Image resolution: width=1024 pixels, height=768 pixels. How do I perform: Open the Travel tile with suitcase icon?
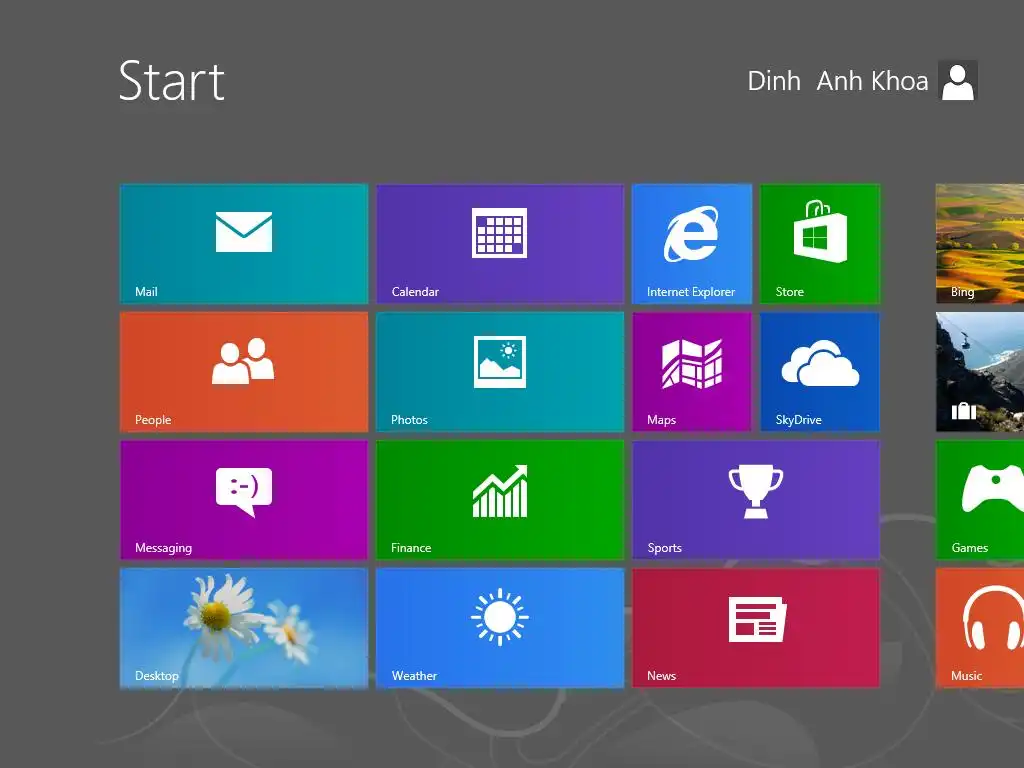[x=980, y=372]
